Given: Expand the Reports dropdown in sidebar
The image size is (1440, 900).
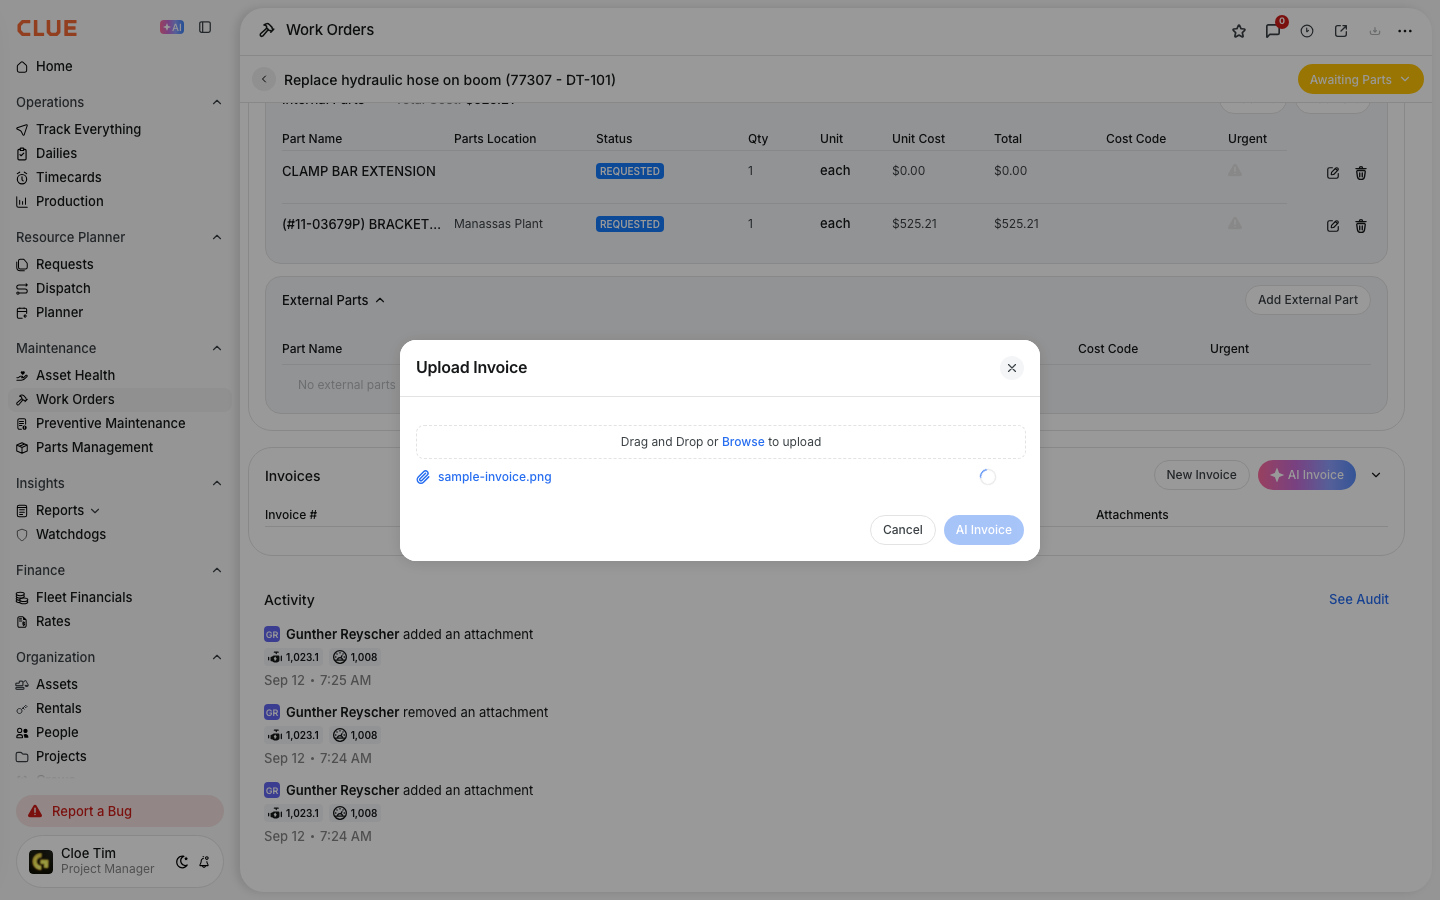Looking at the screenshot, I should [95, 510].
